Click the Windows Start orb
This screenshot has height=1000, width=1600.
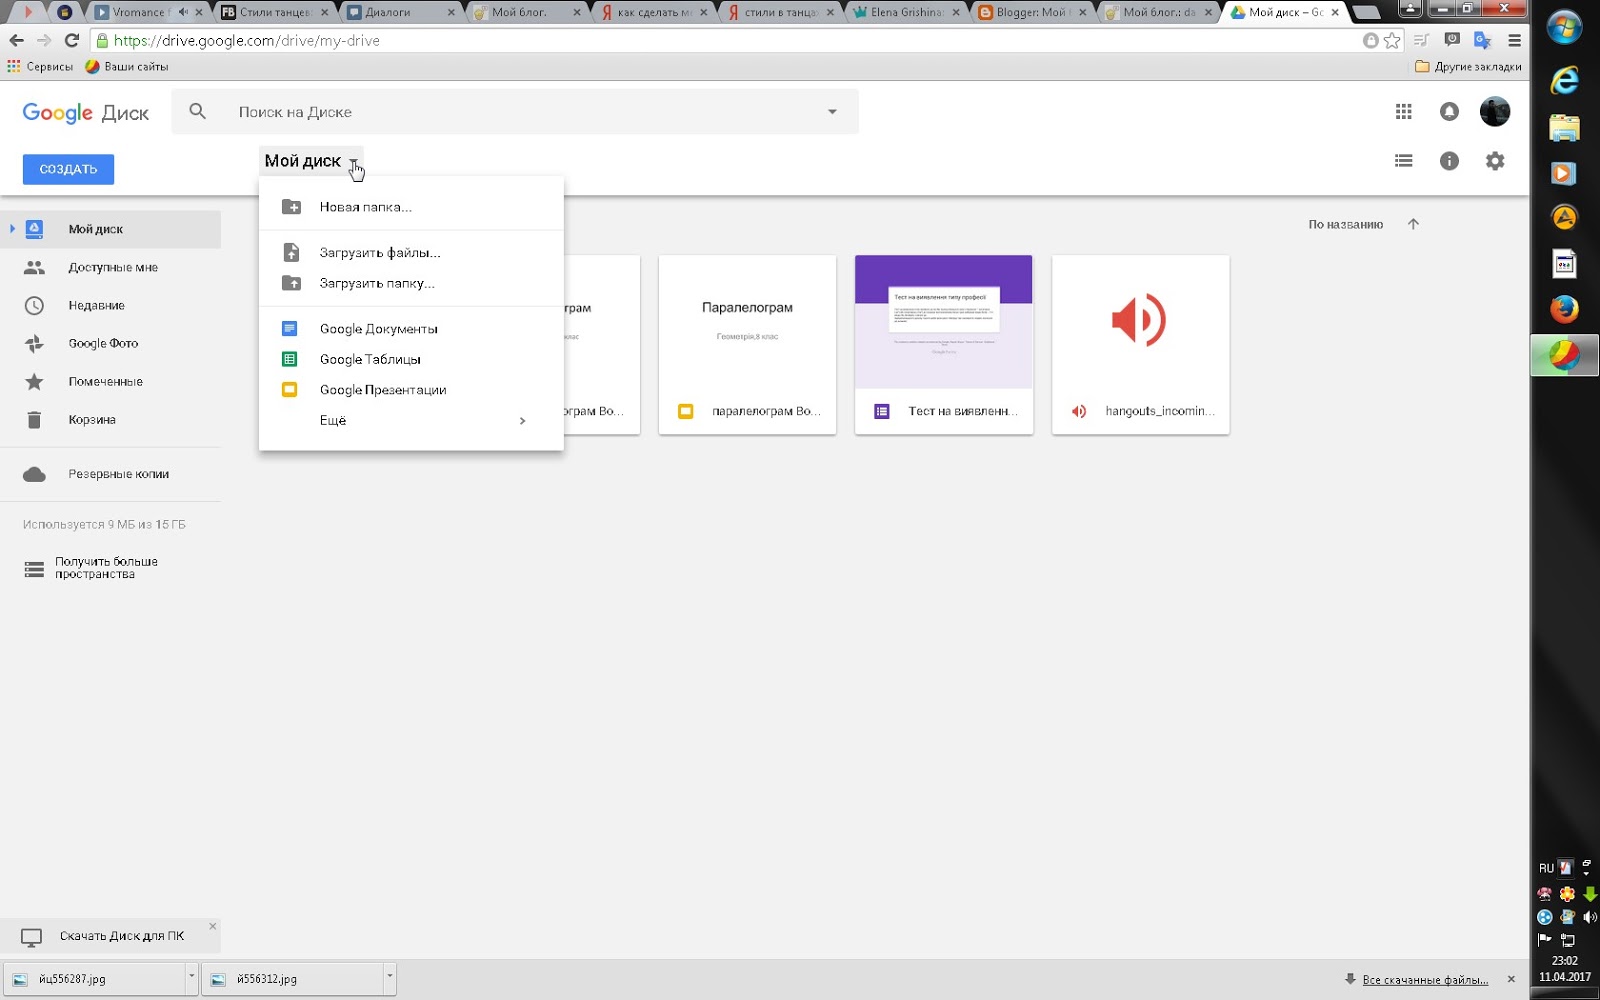(x=1565, y=27)
